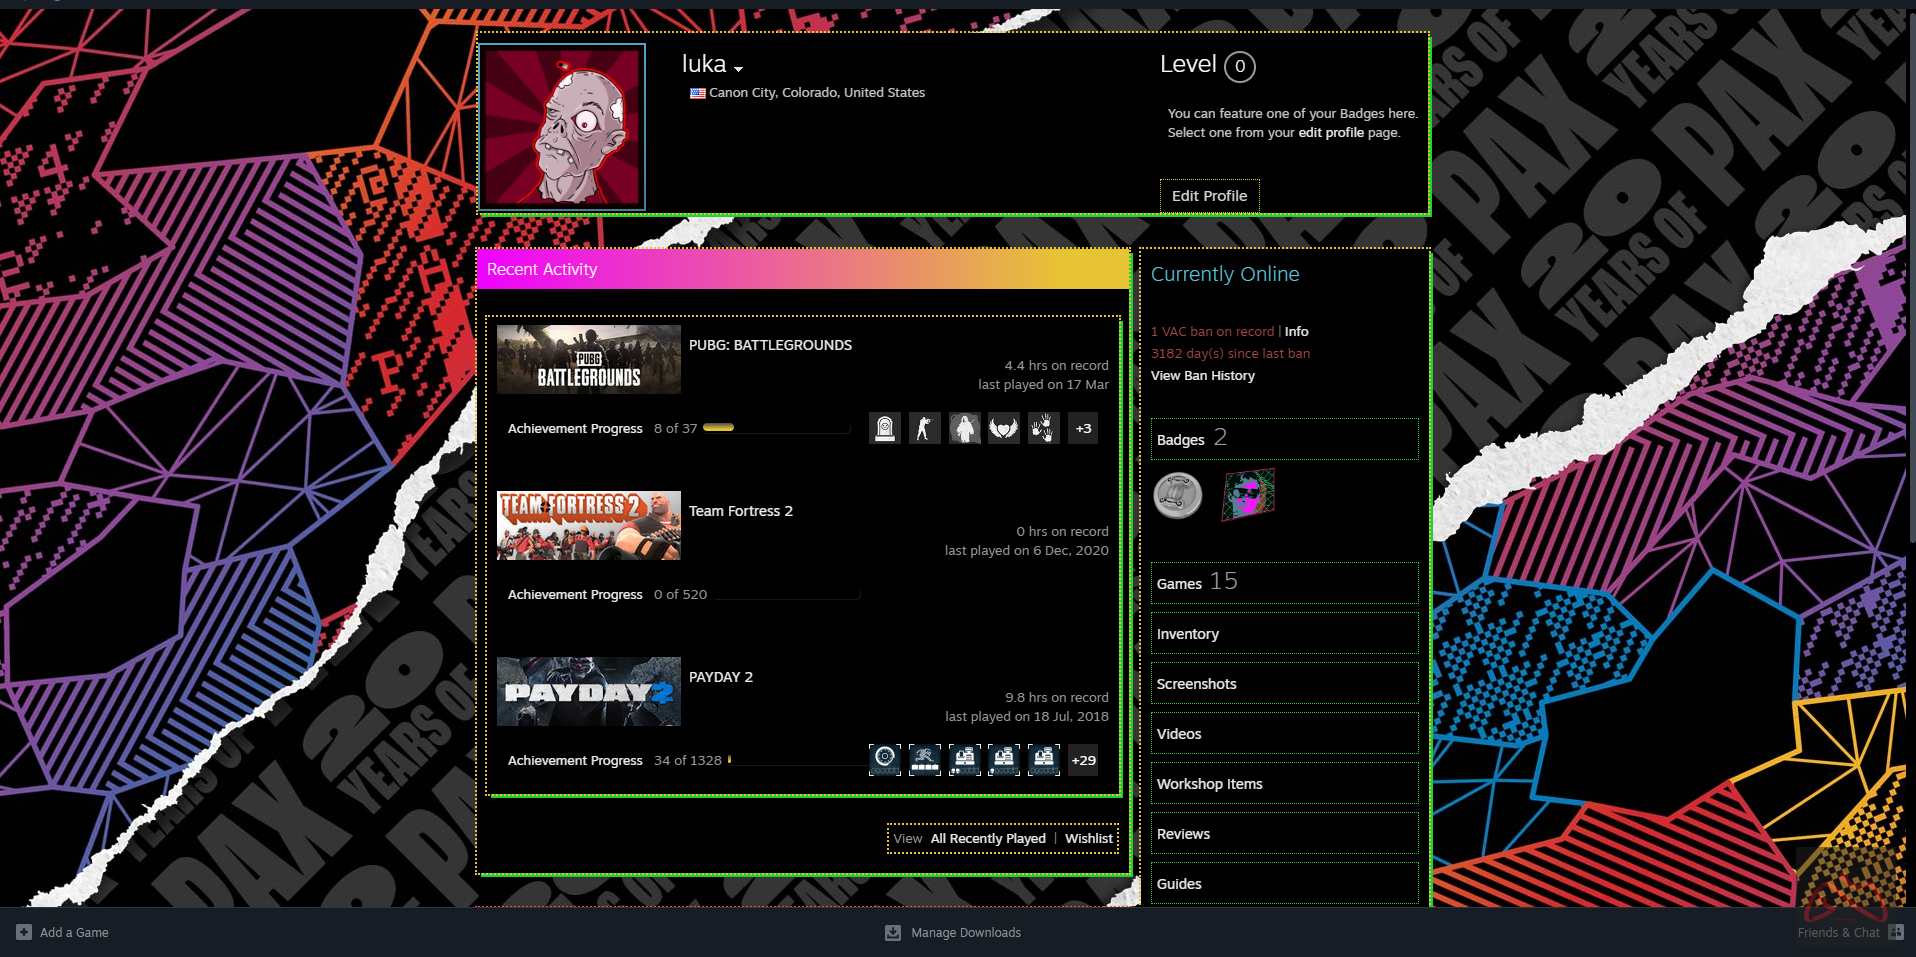Open the Inventory section

(x=1187, y=634)
